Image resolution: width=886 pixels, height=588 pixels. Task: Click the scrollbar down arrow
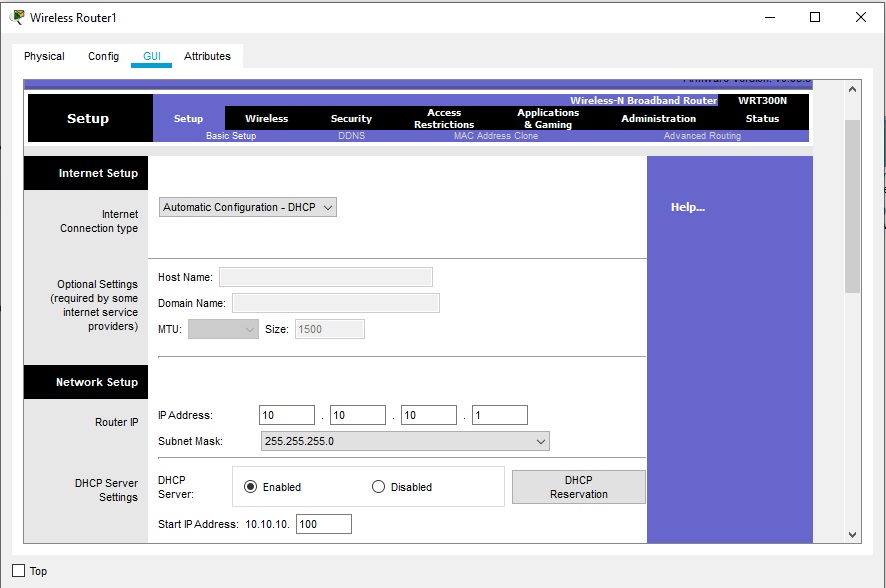[853, 534]
